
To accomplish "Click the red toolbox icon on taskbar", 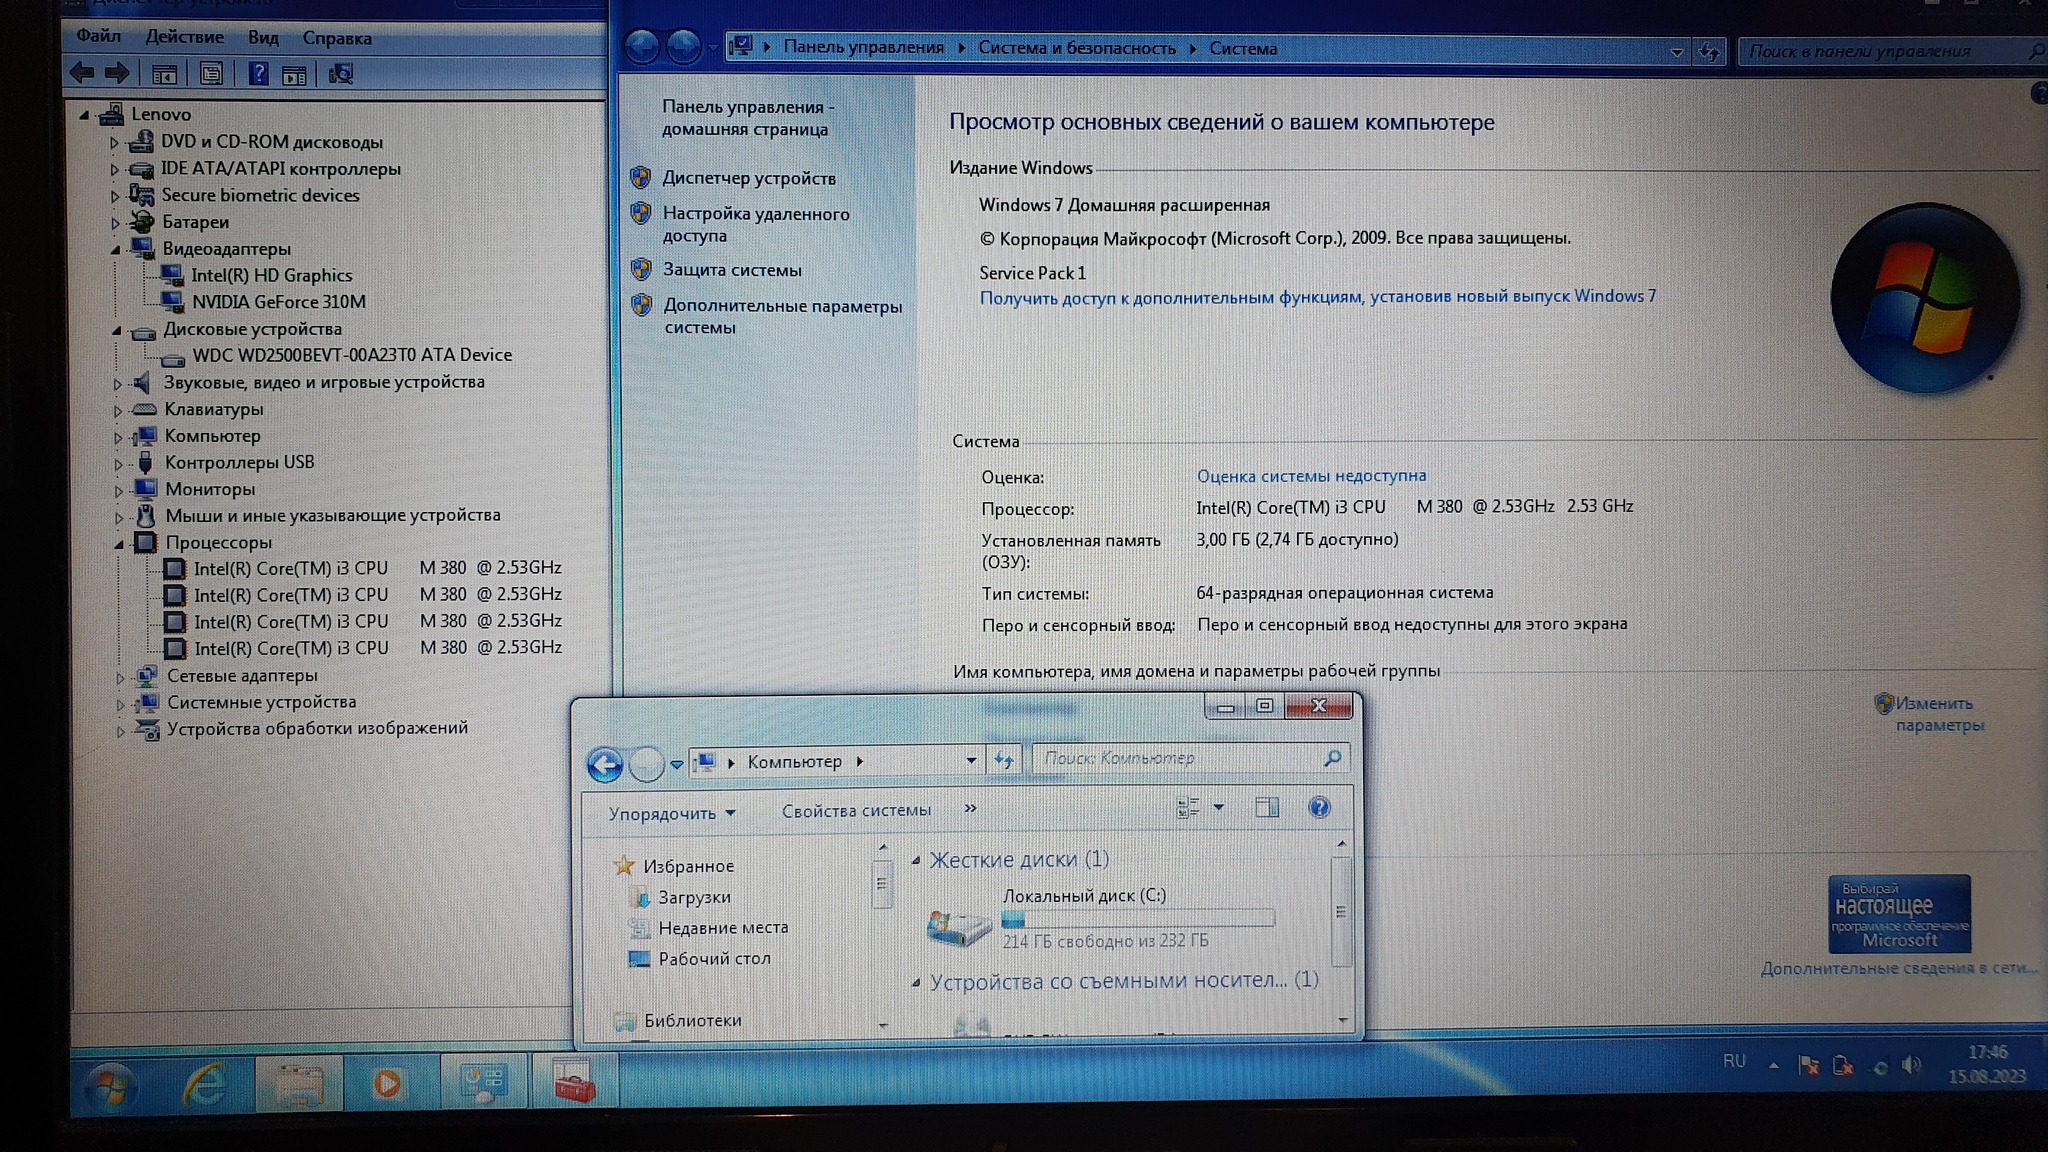I will (574, 1083).
